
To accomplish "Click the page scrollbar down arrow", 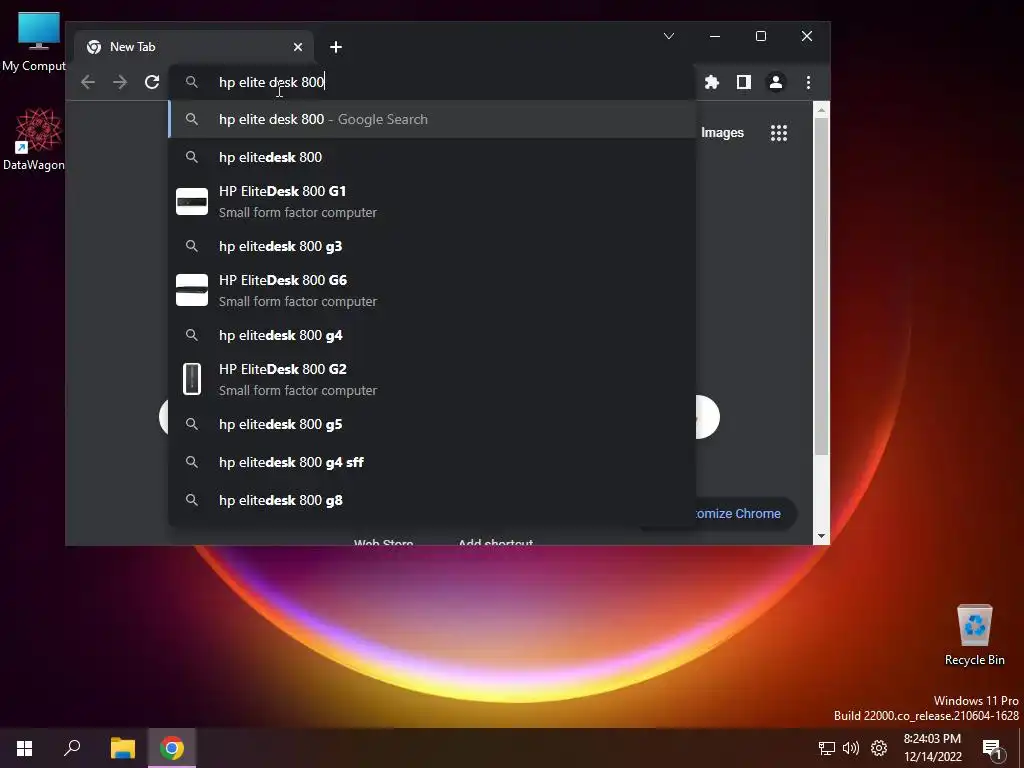I will (x=822, y=536).
